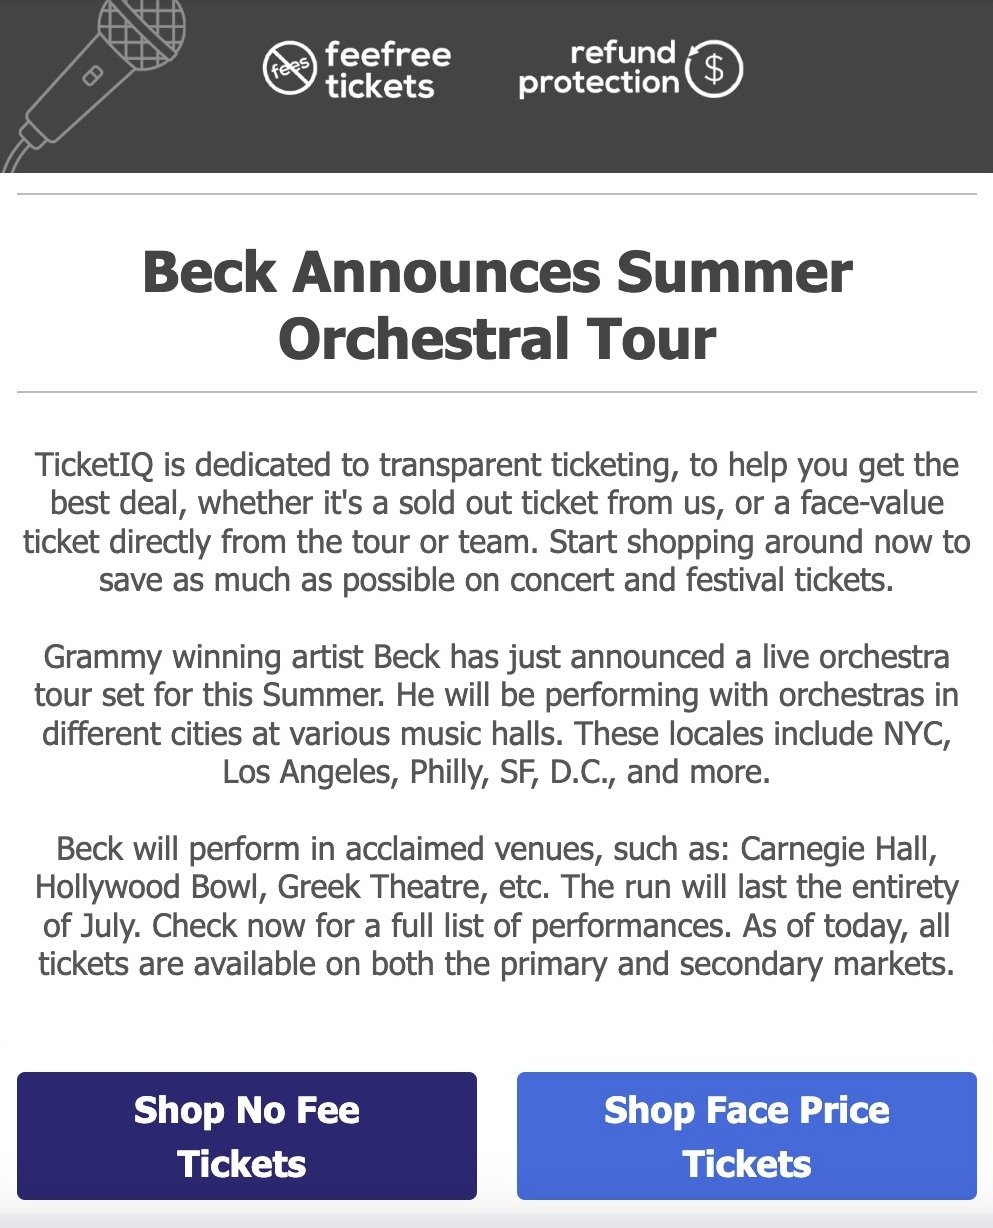Open the Shop No Fee Tickets button

coord(247,1136)
